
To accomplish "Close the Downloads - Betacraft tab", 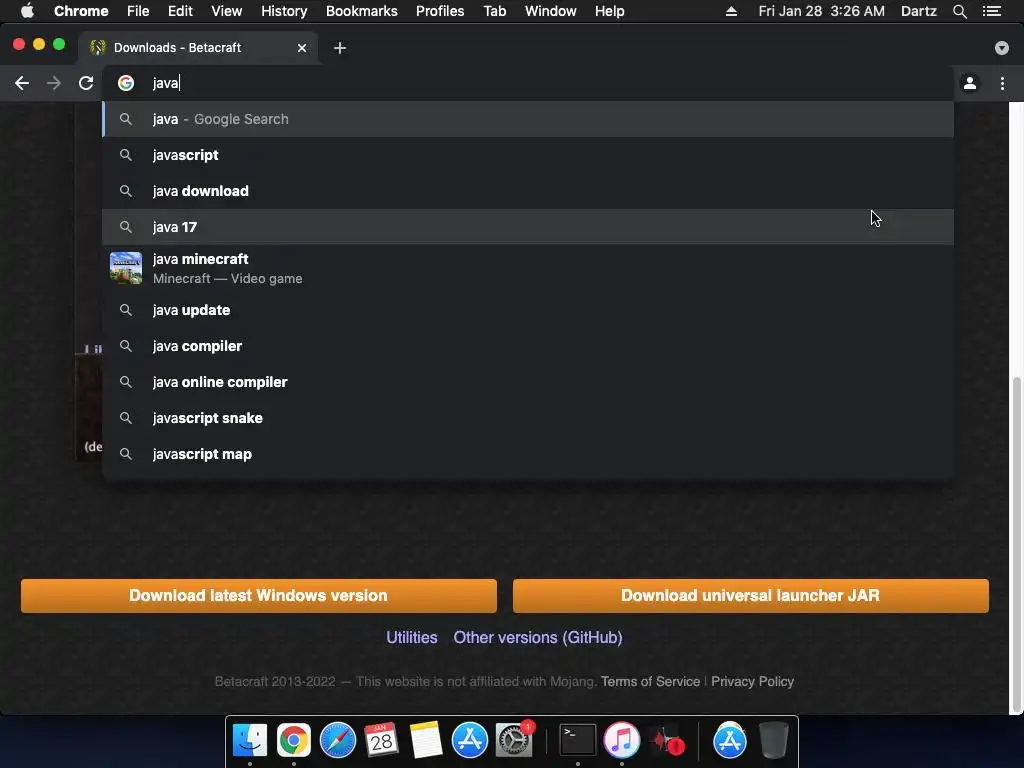I will 302,48.
